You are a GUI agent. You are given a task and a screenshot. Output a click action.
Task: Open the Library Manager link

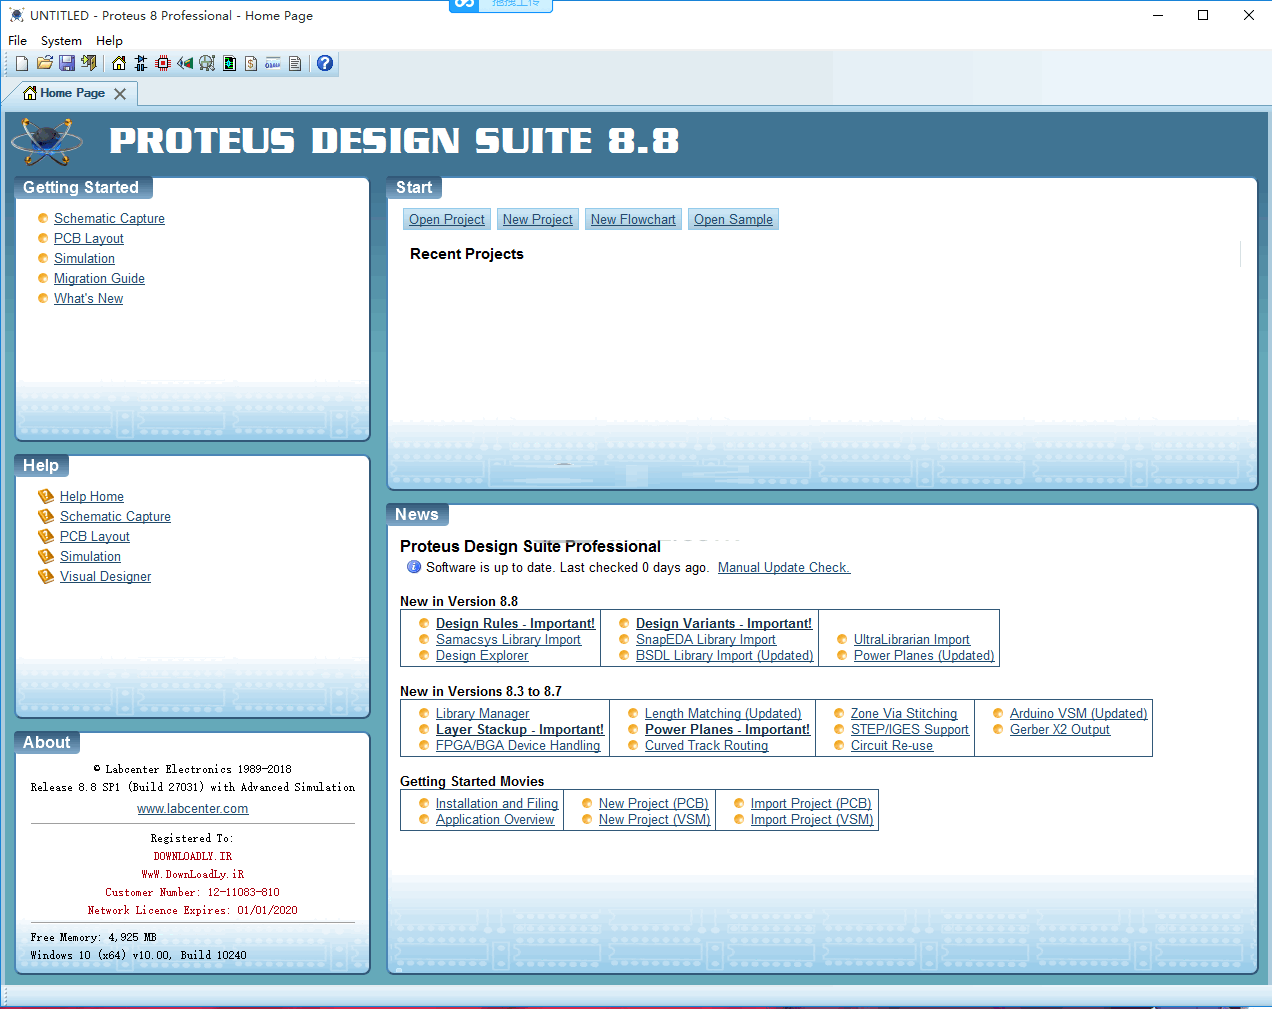tap(483, 714)
